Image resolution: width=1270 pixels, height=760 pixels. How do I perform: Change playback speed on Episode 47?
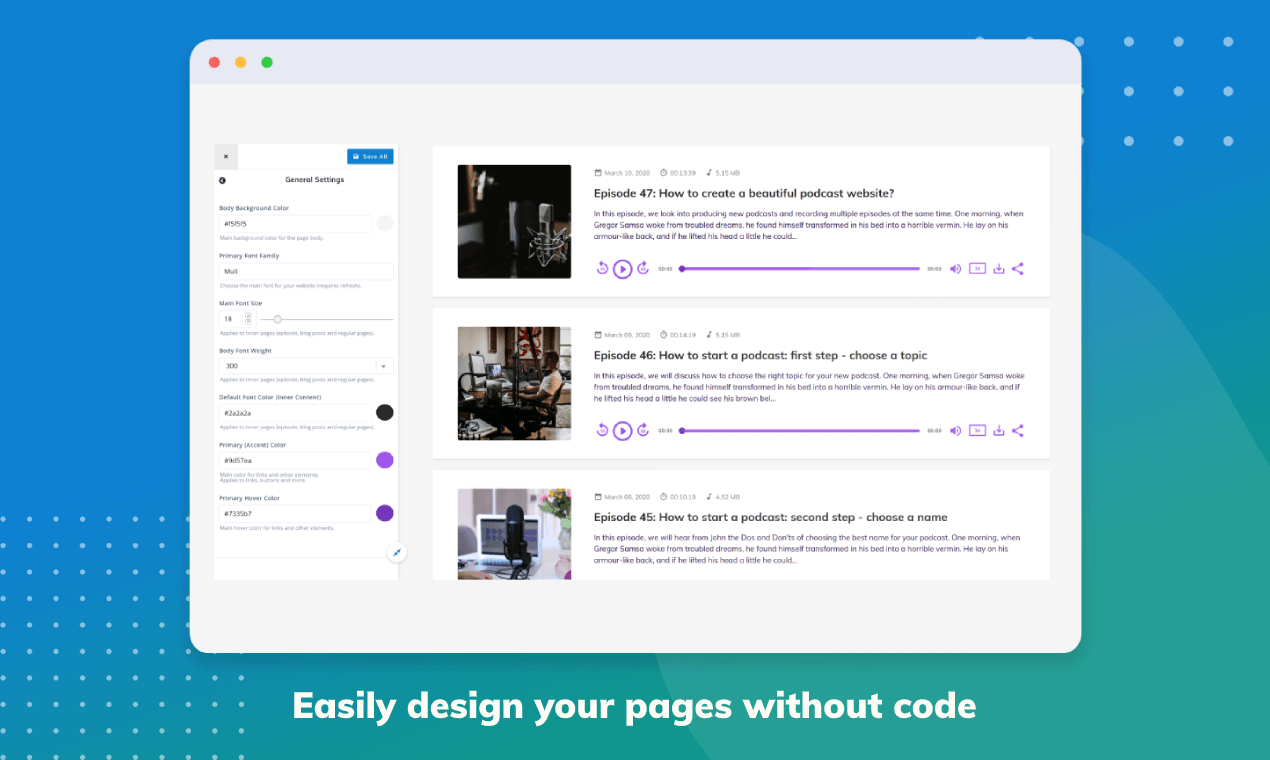(x=977, y=268)
